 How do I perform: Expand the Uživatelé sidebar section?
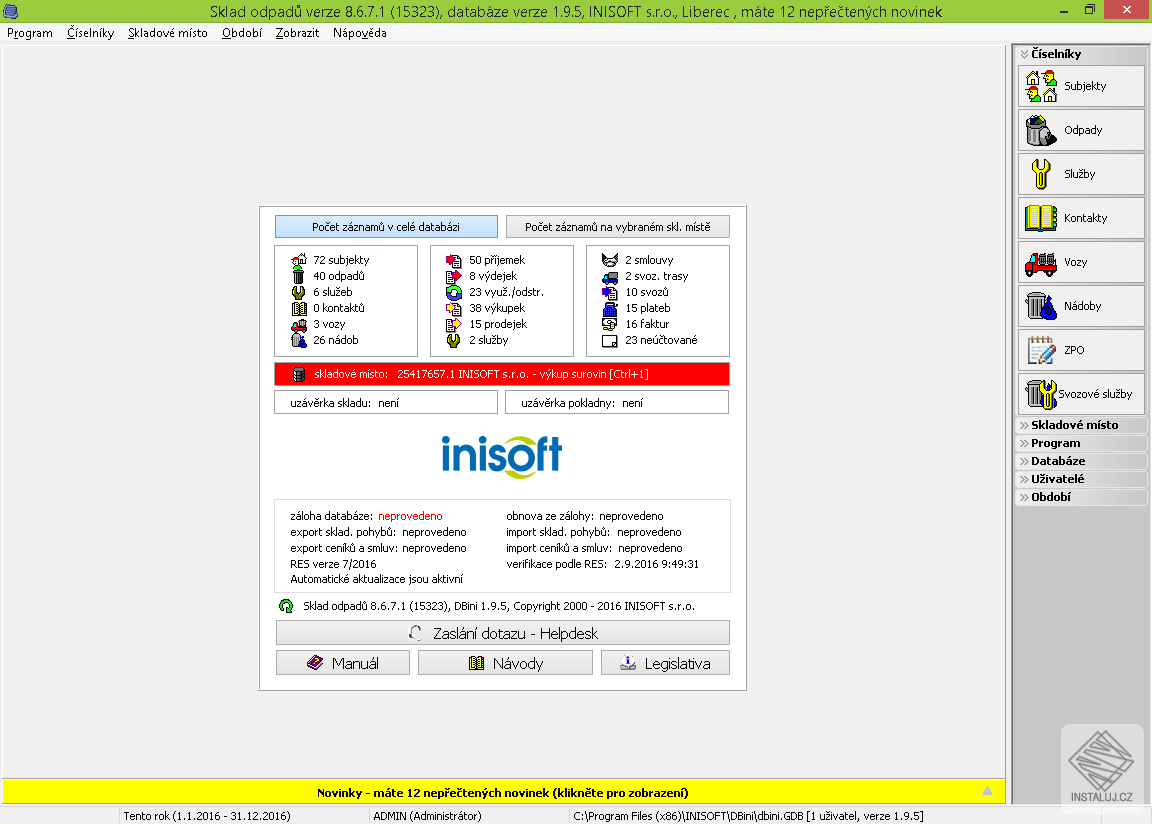[x=1081, y=479]
